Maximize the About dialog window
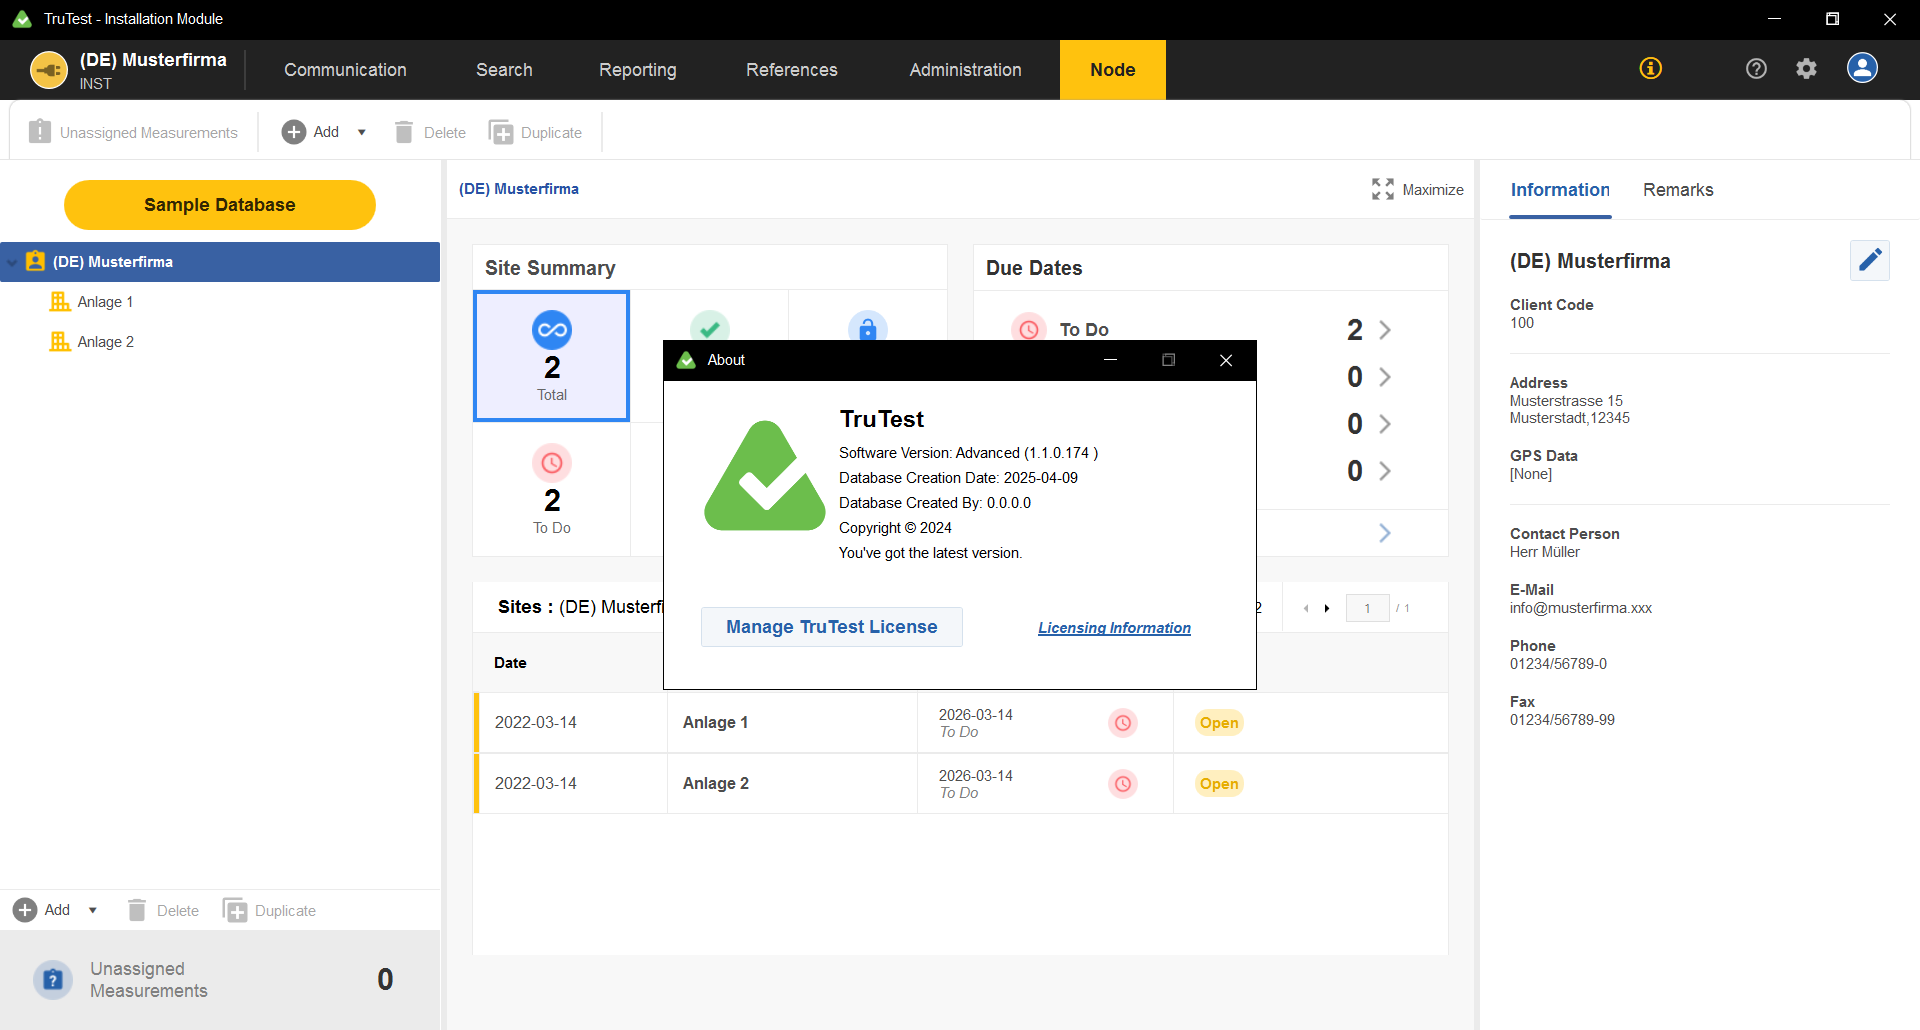This screenshot has height=1030, width=1920. (x=1168, y=360)
